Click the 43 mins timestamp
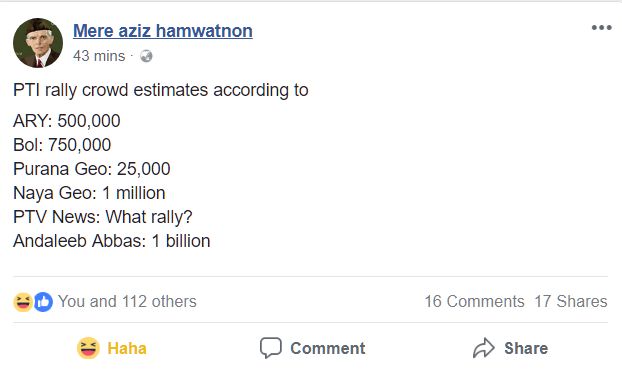Viewport: 622px width, 371px height. [99, 56]
